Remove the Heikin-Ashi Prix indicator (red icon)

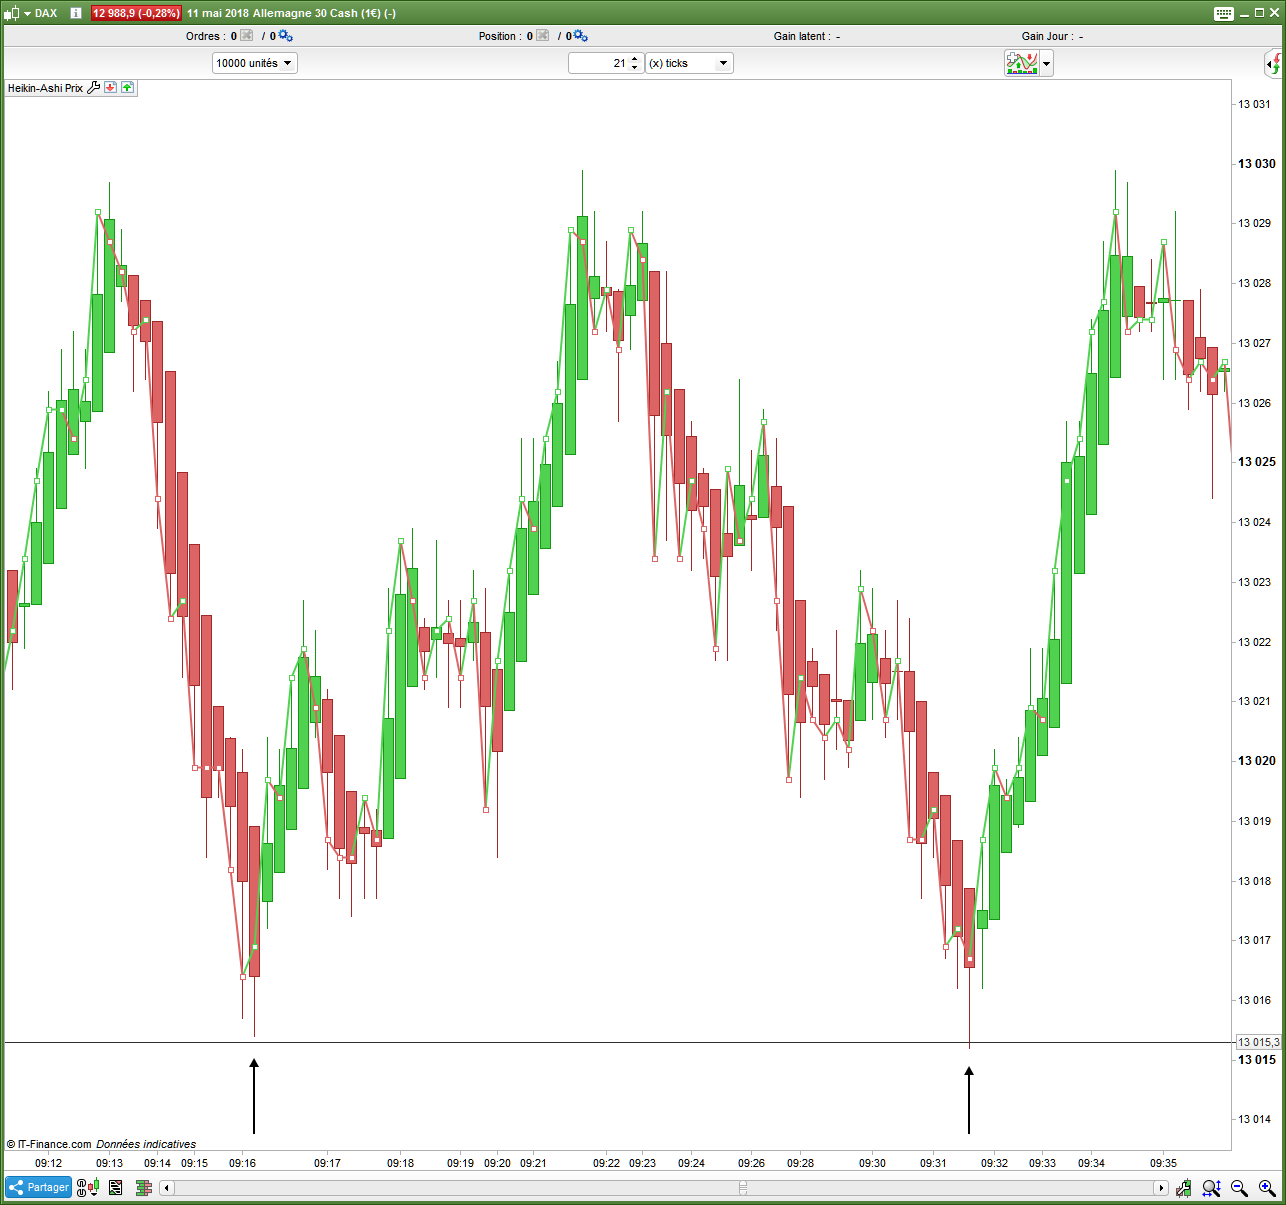point(111,88)
